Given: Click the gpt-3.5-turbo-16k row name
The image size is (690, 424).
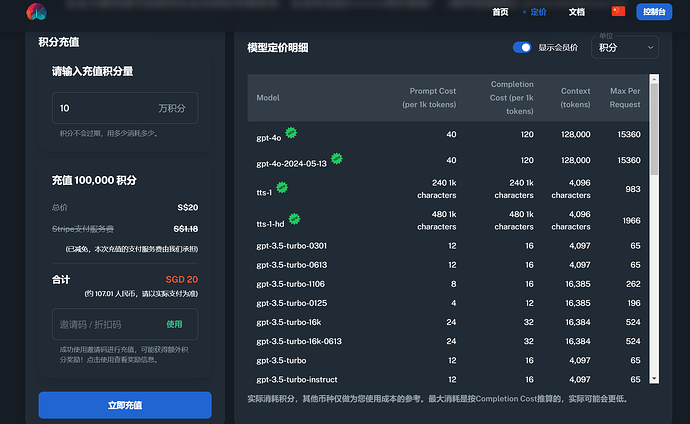Looking at the screenshot, I should [289, 322].
